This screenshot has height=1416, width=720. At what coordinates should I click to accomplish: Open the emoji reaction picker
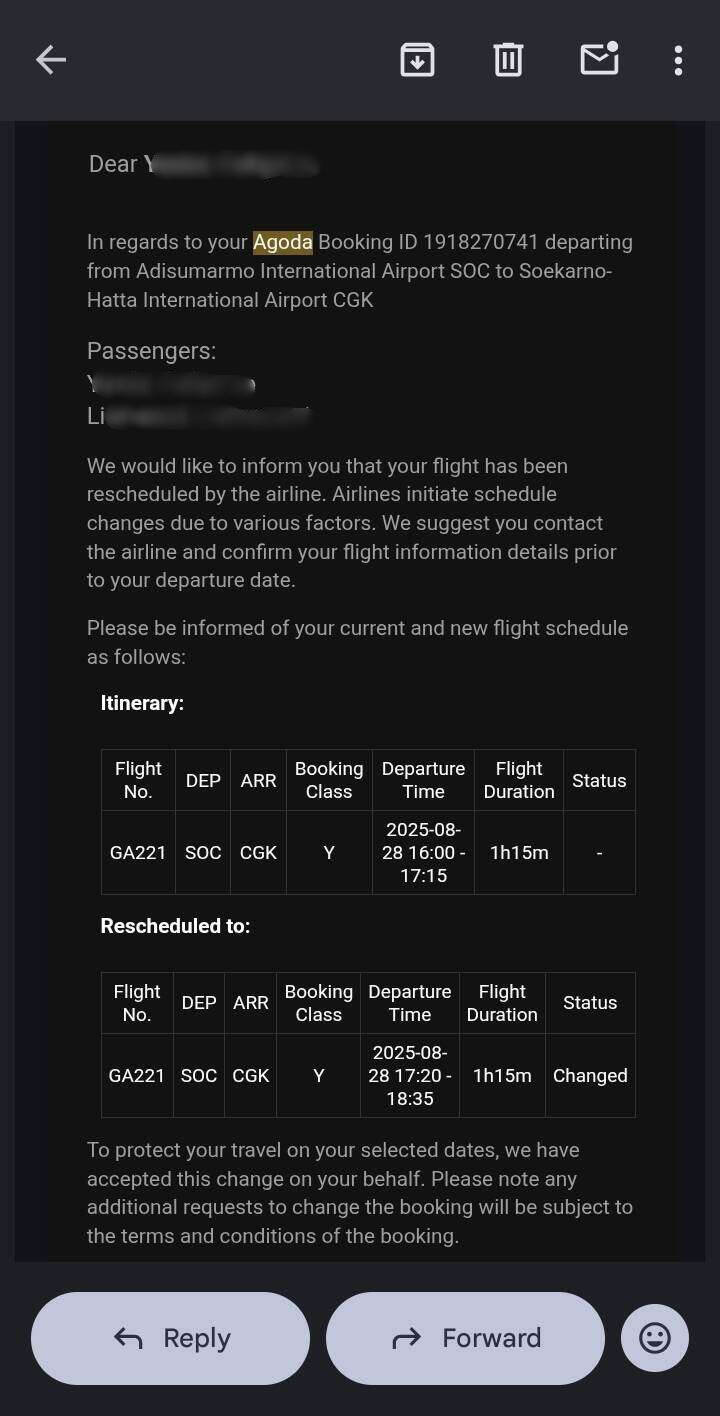655,1337
